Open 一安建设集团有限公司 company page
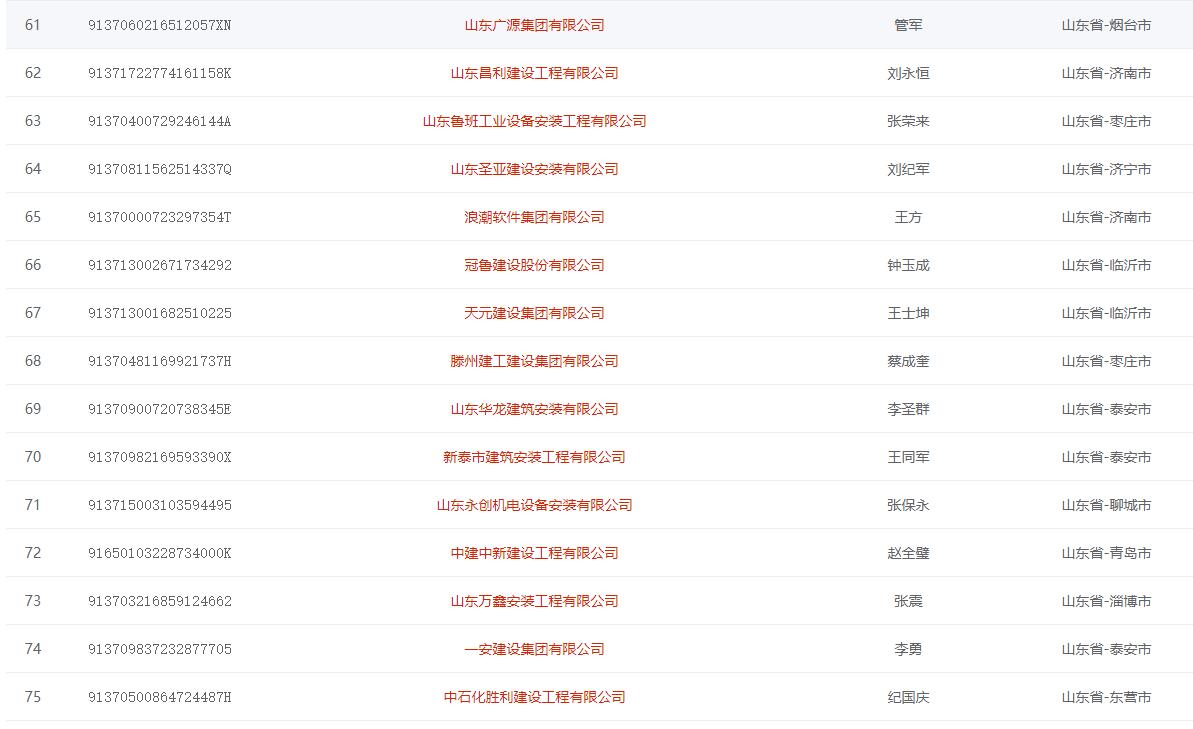Viewport: 1193px width, 729px height. [x=534, y=649]
